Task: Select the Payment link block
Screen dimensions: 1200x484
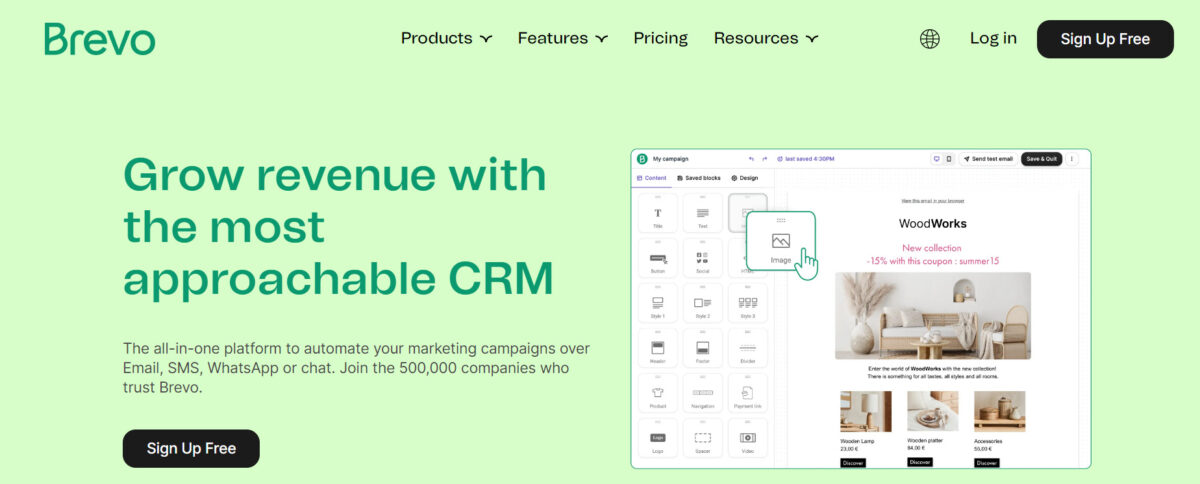Action: coord(748,394)
